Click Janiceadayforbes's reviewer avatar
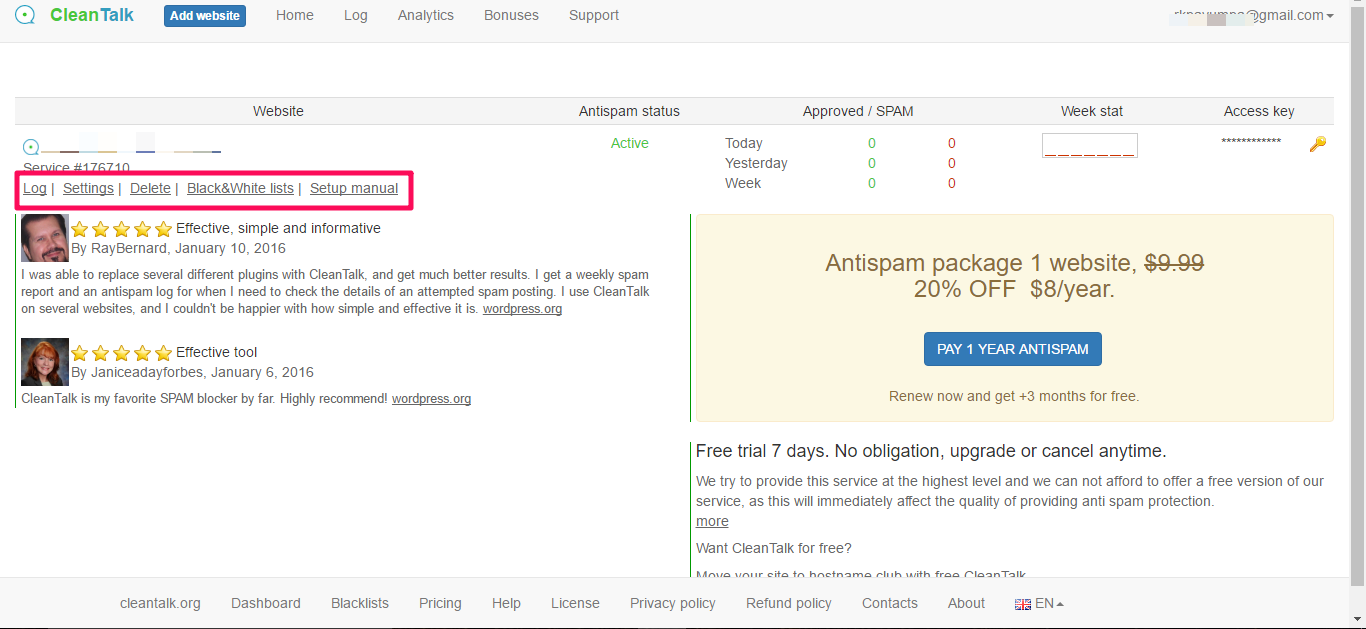 [x=45, y=362]
